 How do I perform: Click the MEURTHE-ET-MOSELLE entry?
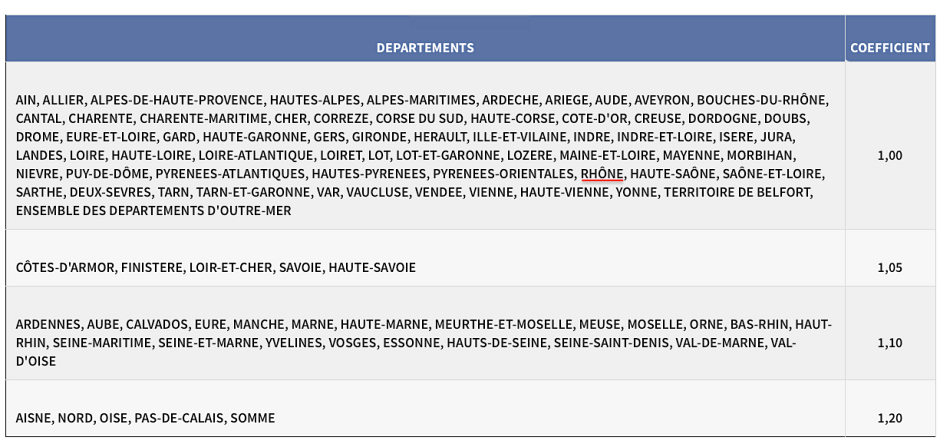click(504, 325)
